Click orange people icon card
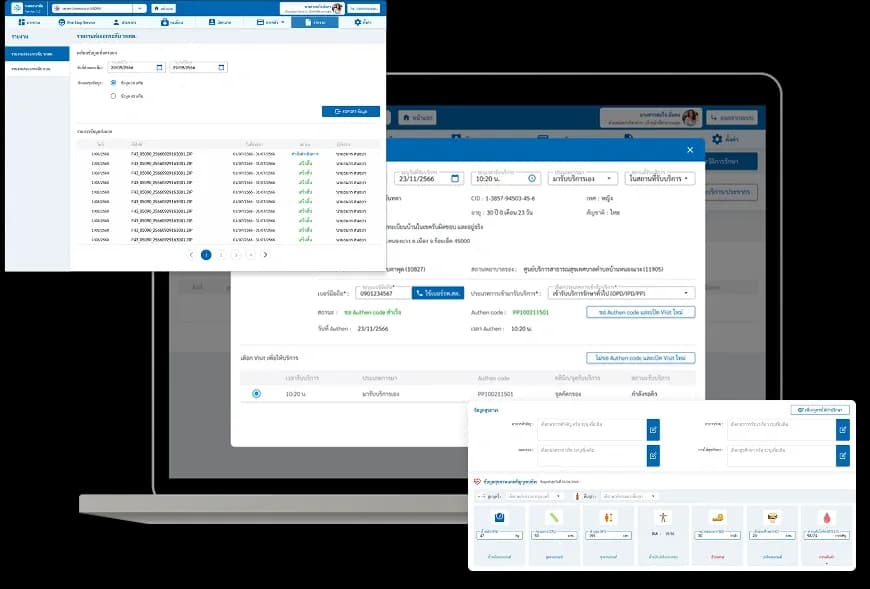This screenshot has width=870, height=589. tap(608, 517)
